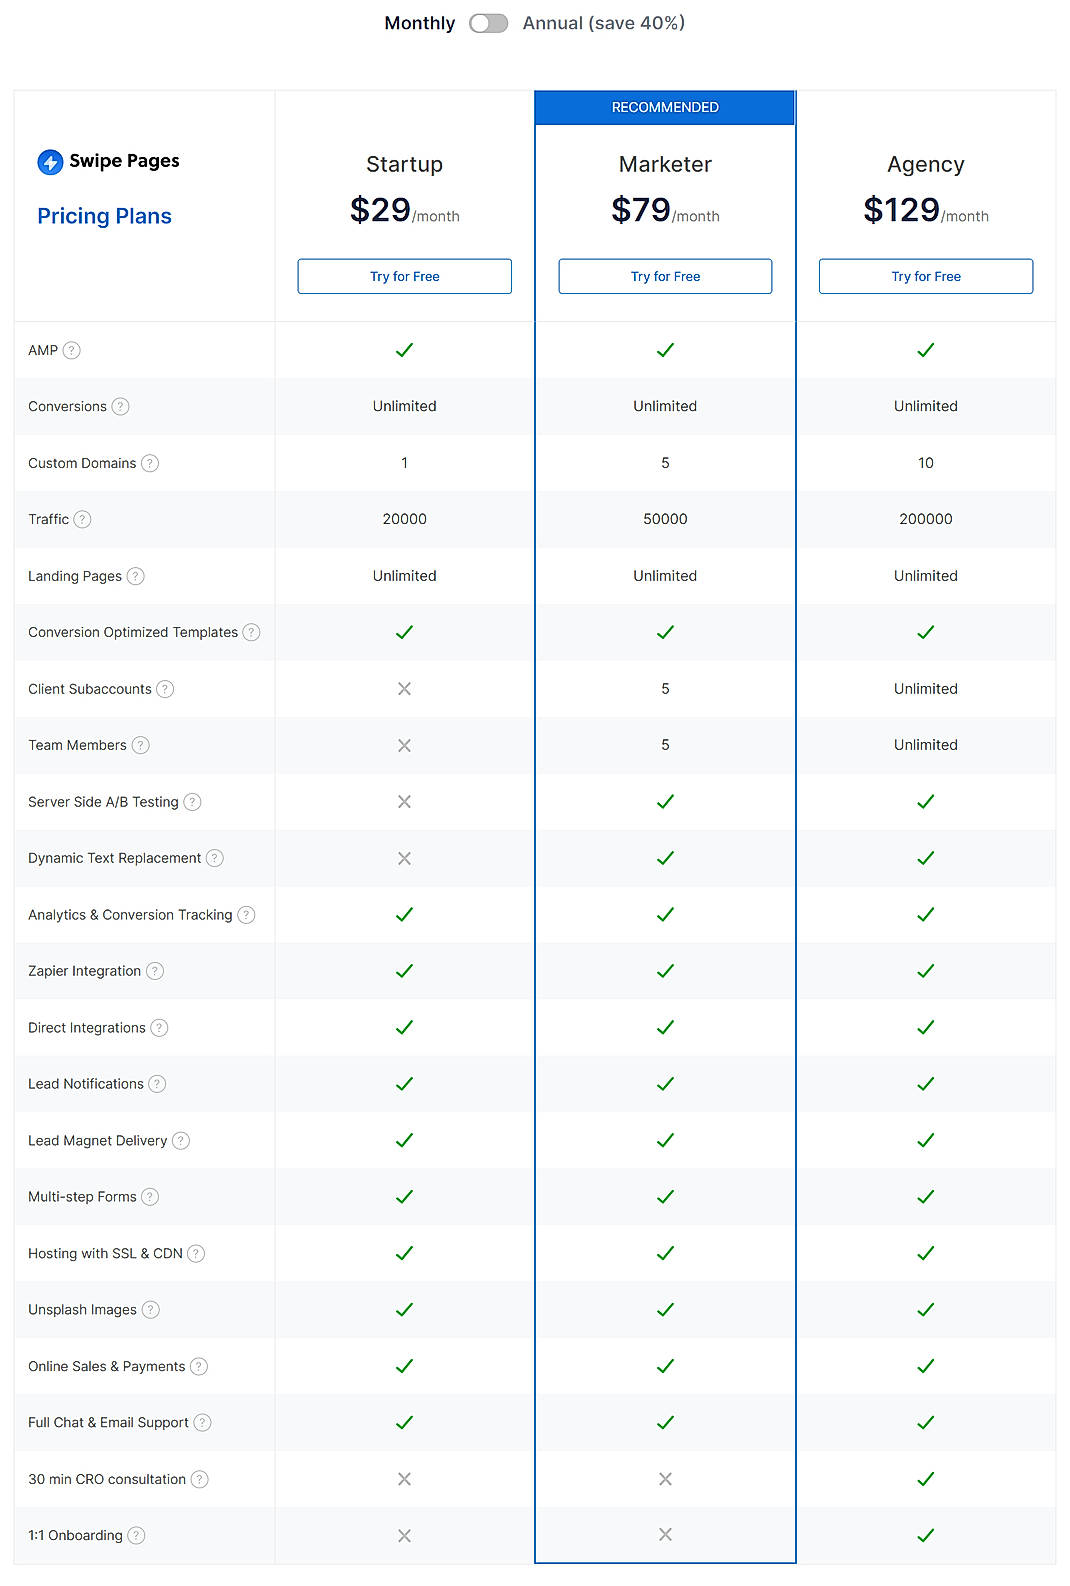The width and height of the screenshot is (1070, 1586).
Task: Click the Traffic help icon
Action: point(83,519)
